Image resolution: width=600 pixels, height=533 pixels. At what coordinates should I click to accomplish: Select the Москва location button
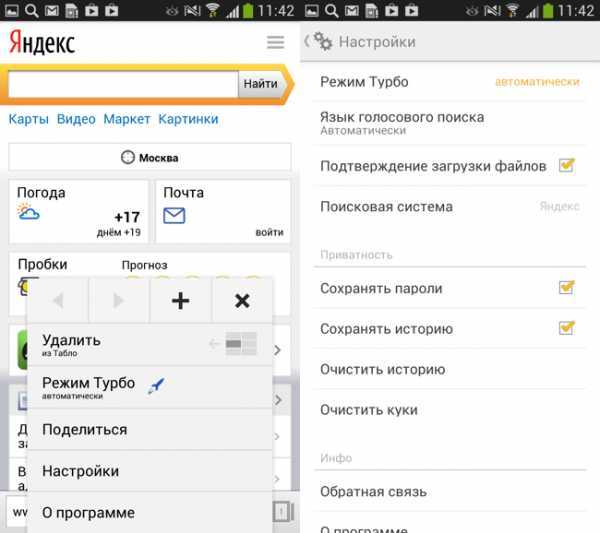(150, 157)
